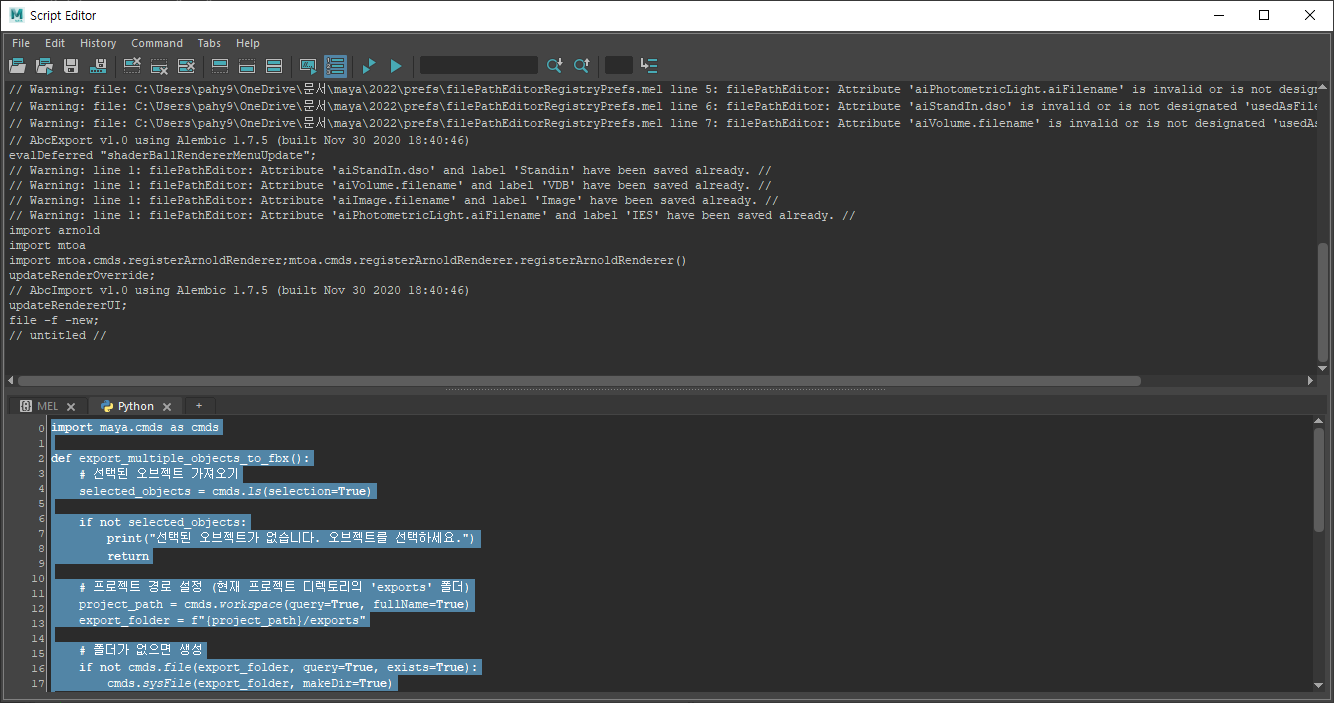Click the Execute play icon
The width and height of the screenshot is (1334, 703).
(x=396, y=66)
